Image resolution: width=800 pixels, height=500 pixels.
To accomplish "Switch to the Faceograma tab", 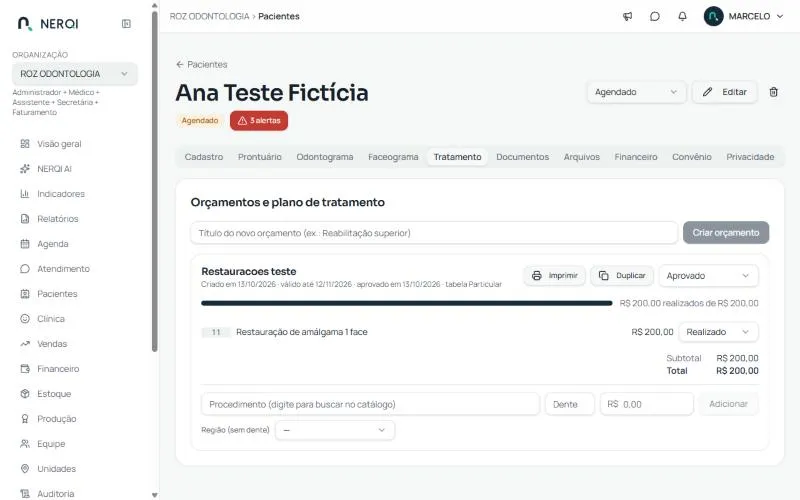I will (x=393, y=157).
